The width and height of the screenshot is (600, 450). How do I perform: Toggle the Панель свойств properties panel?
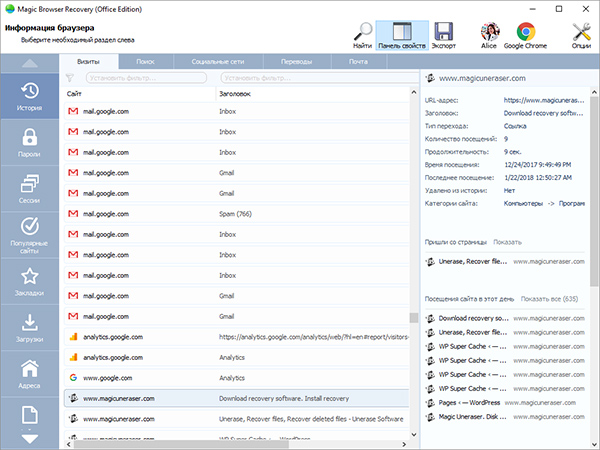point(402,36)
